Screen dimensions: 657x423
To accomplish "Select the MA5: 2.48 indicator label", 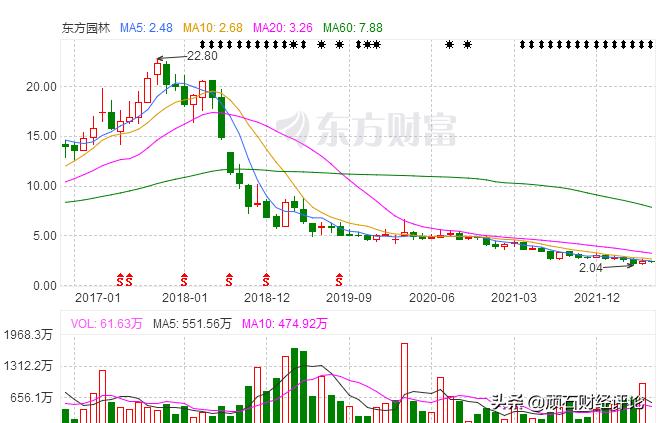I will click(x=146, y=28).
